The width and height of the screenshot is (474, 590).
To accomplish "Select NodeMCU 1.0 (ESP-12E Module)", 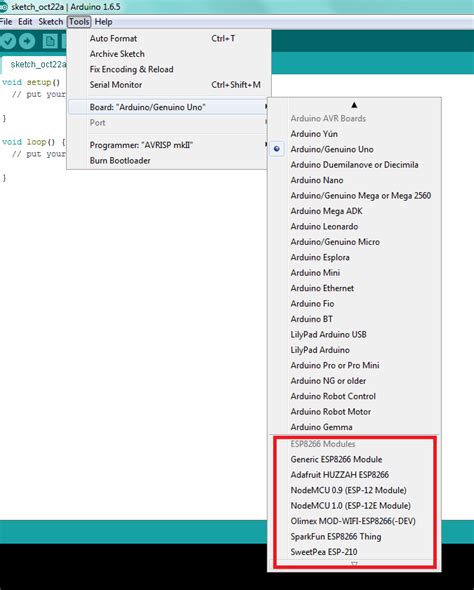I will pyautogui.click(x=355, y=505).
